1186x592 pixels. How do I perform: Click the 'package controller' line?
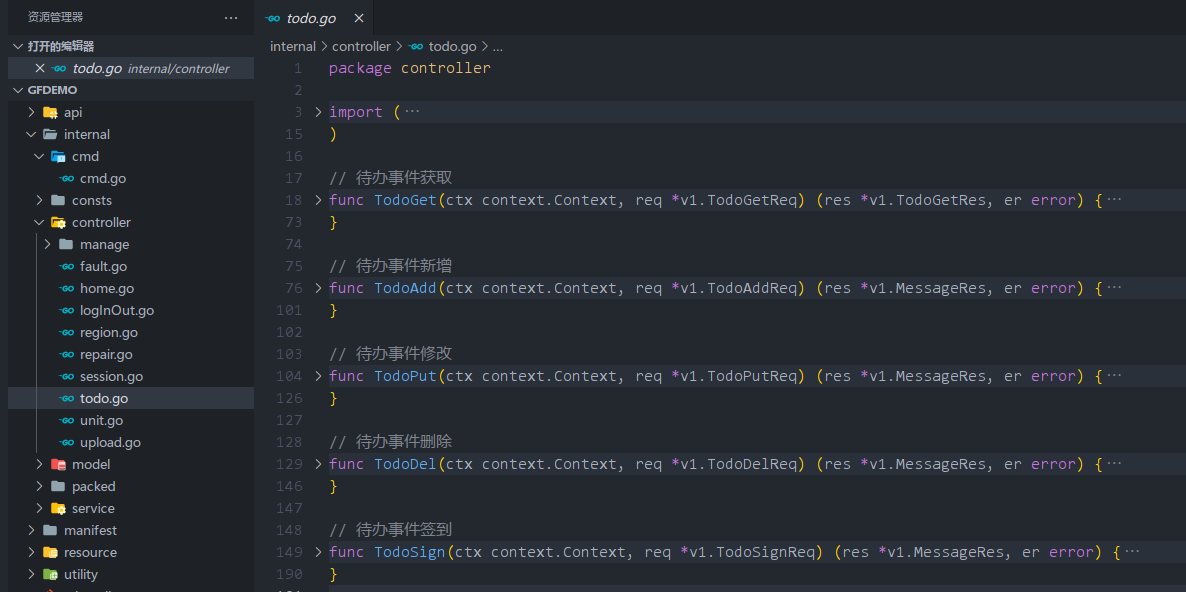(x=410, y=68)
